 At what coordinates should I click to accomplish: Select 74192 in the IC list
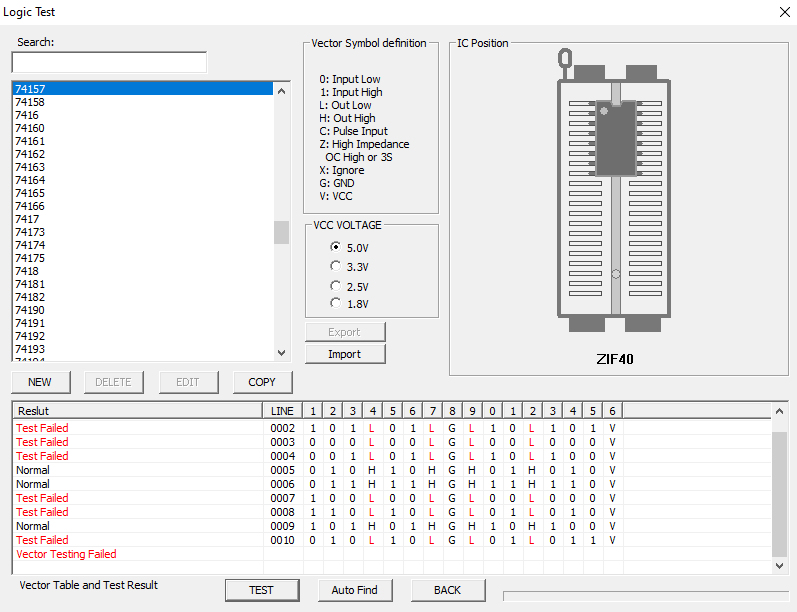click(143, 336)
